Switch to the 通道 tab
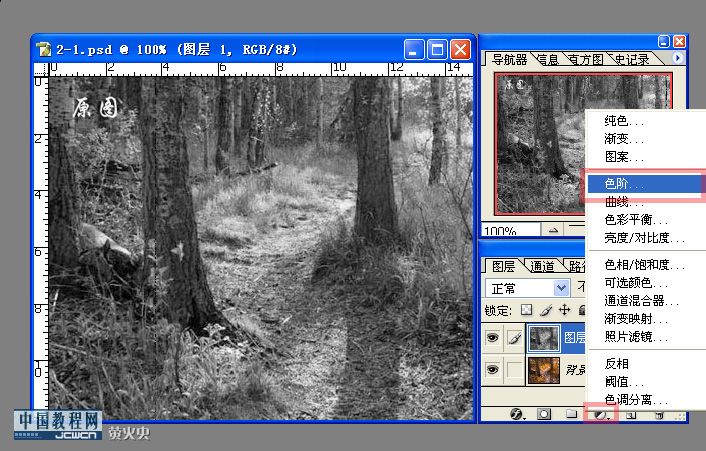Viewport: 706px width, 451px height. (x=542, y=266)
